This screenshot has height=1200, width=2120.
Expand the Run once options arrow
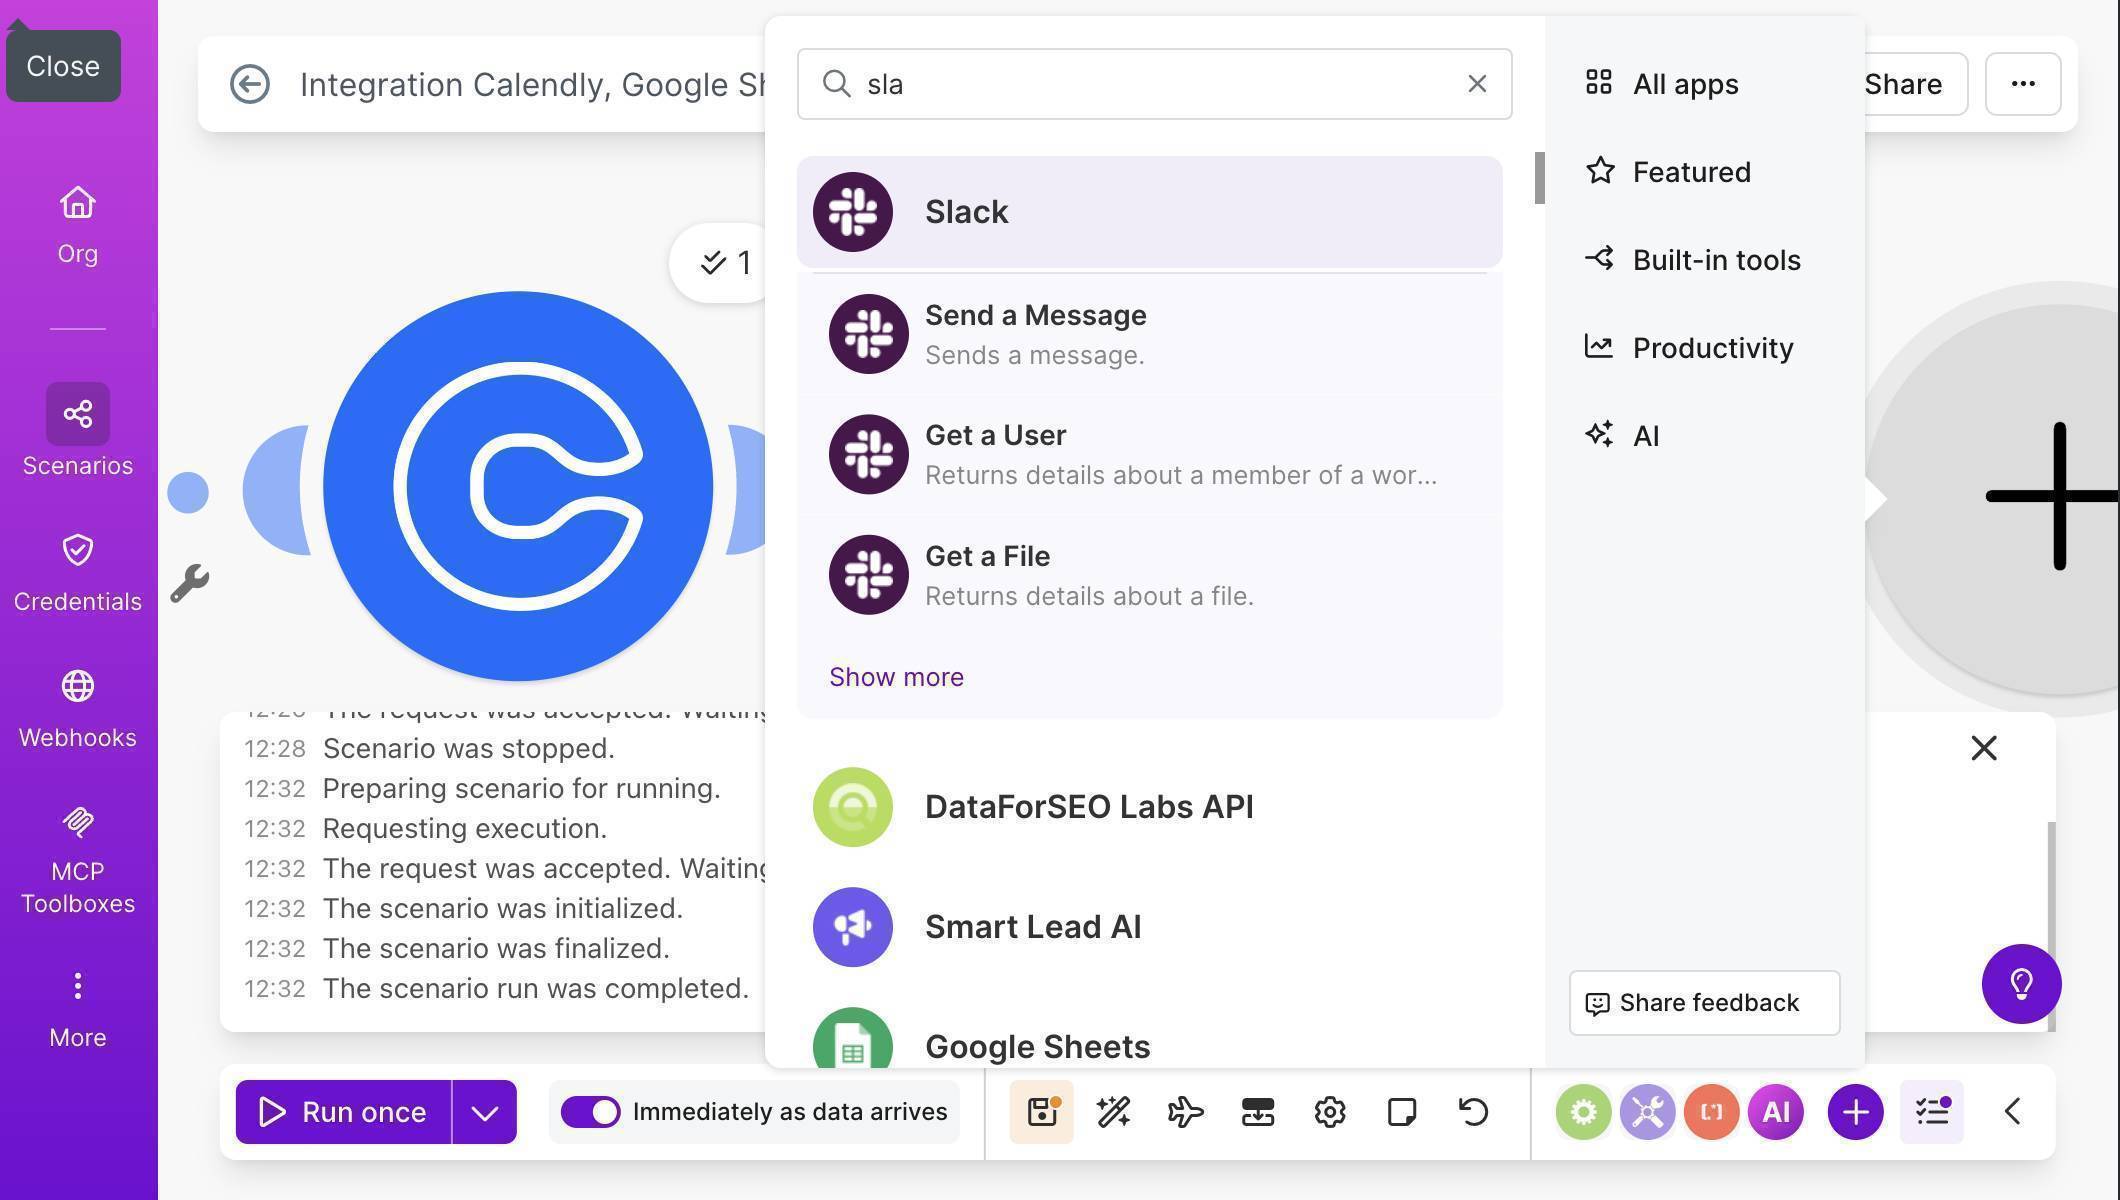pyautogui.click(x=484, y=1111)
